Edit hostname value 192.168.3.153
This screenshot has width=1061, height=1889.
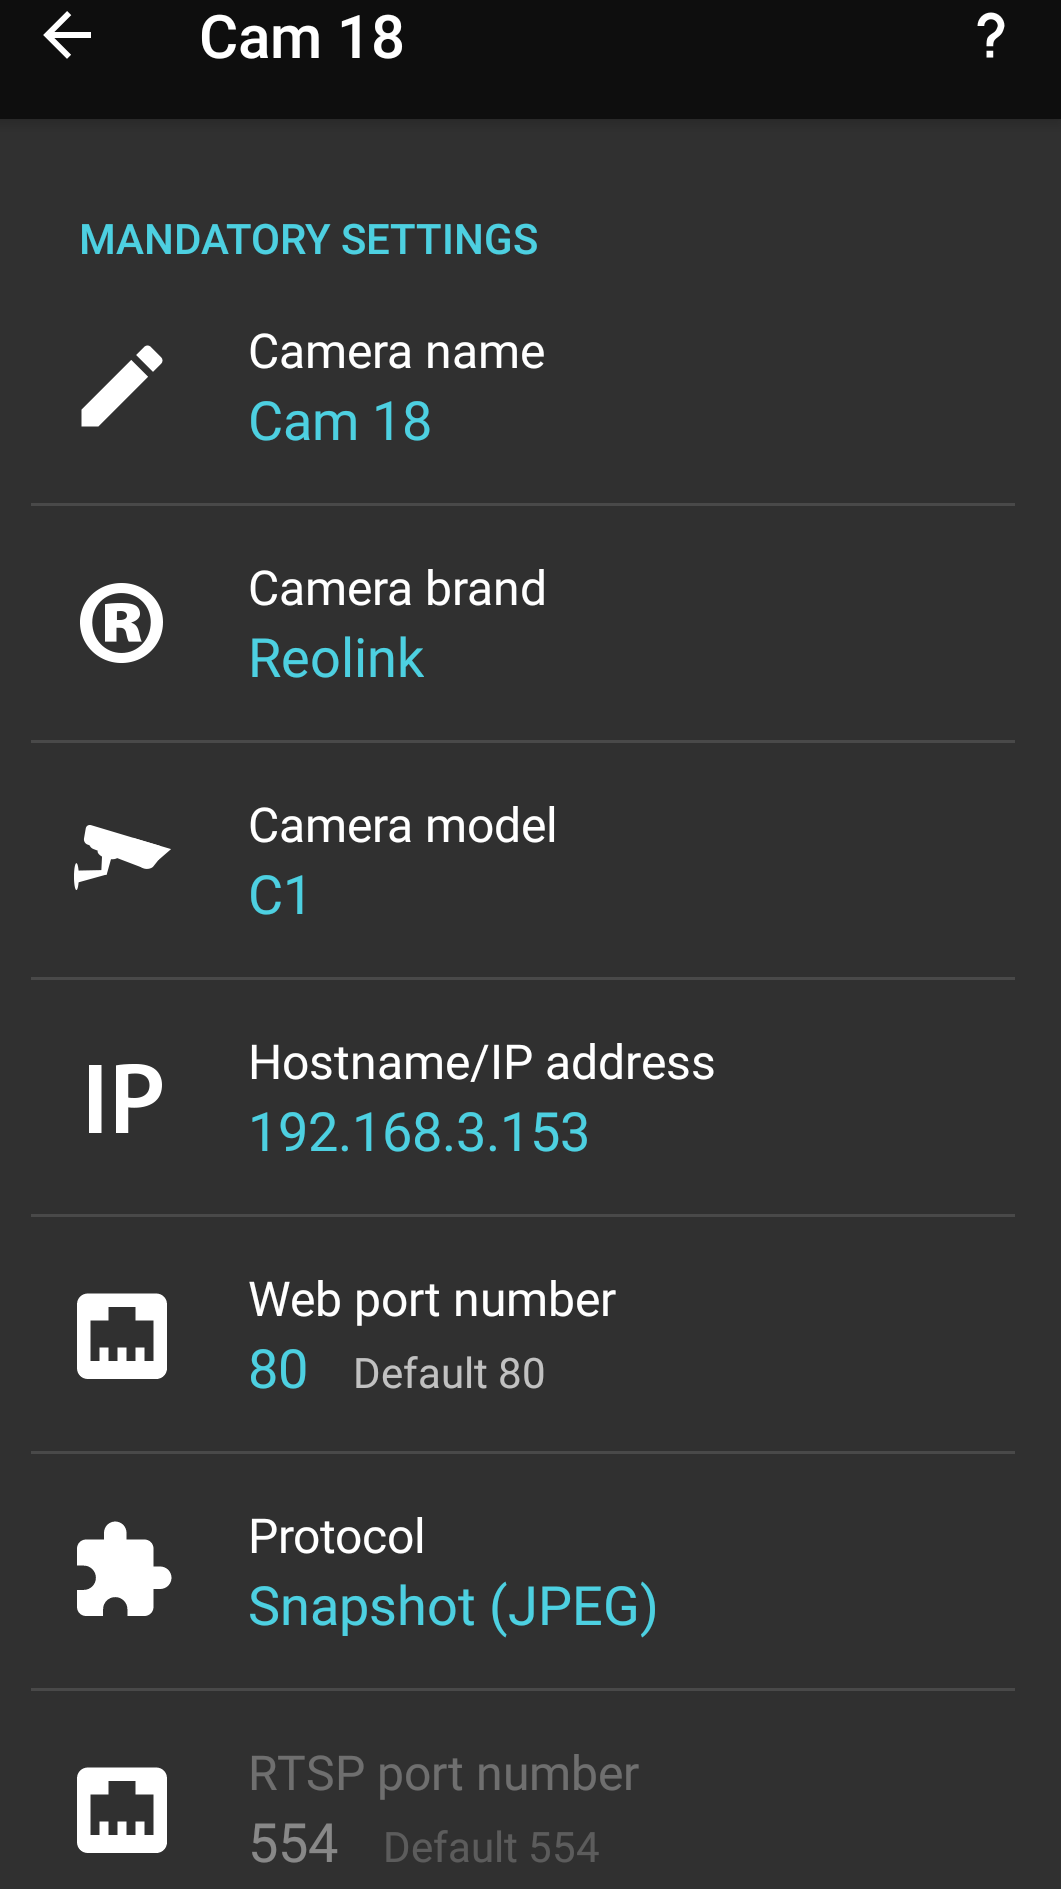(419, 1132)
